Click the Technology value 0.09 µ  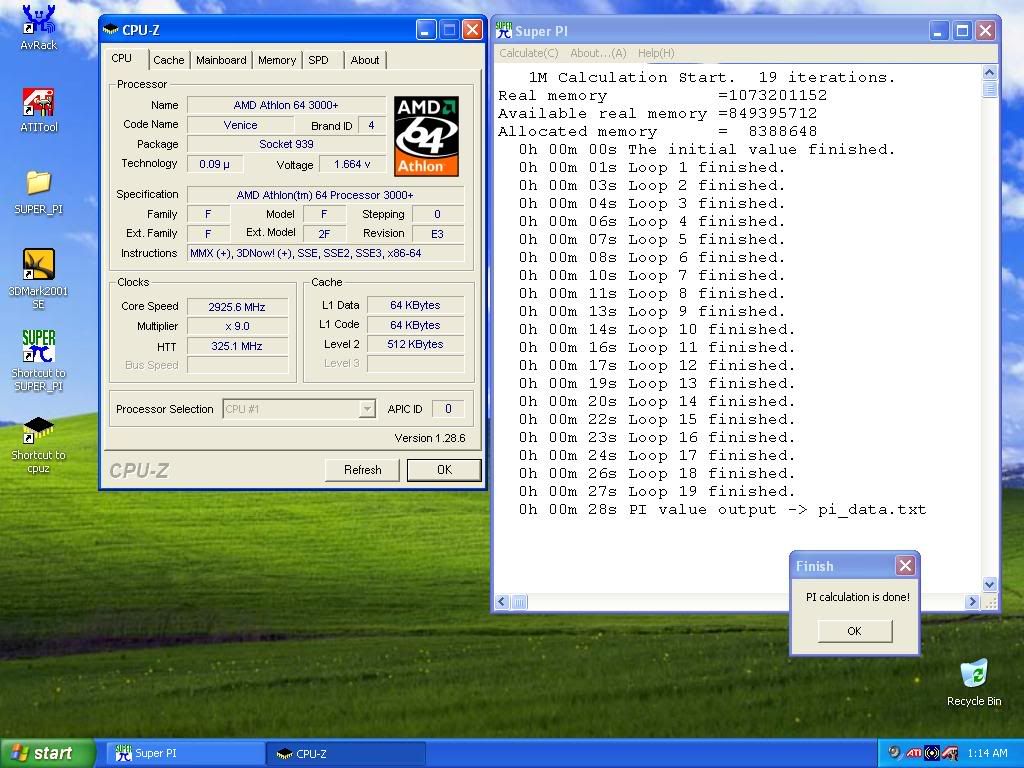[x=215, y=164]
